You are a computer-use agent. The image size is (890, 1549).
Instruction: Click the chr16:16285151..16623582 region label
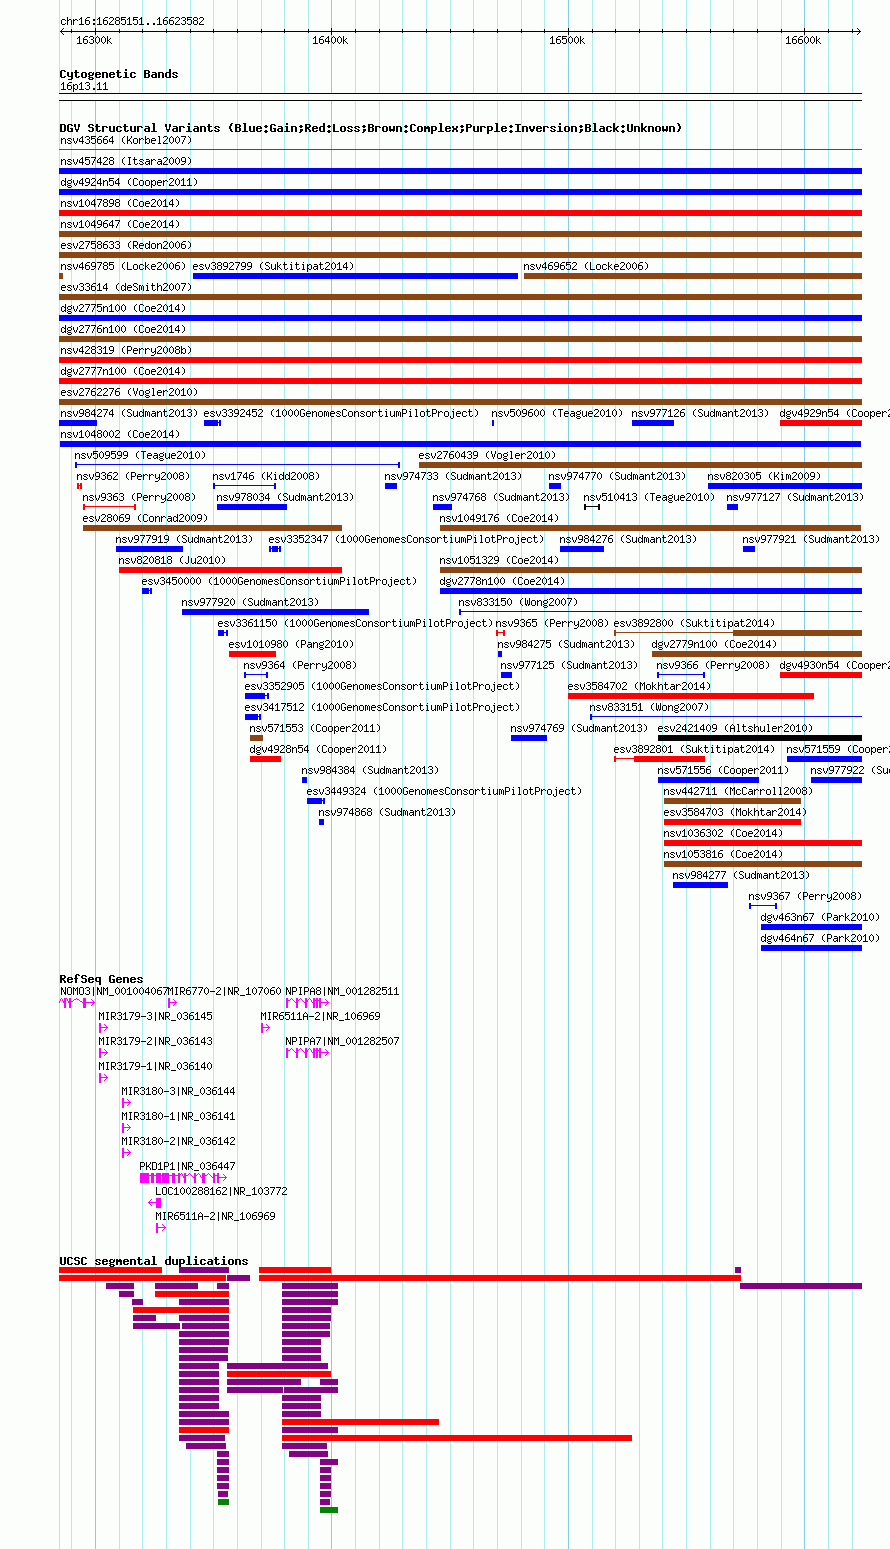click(132, 21)
